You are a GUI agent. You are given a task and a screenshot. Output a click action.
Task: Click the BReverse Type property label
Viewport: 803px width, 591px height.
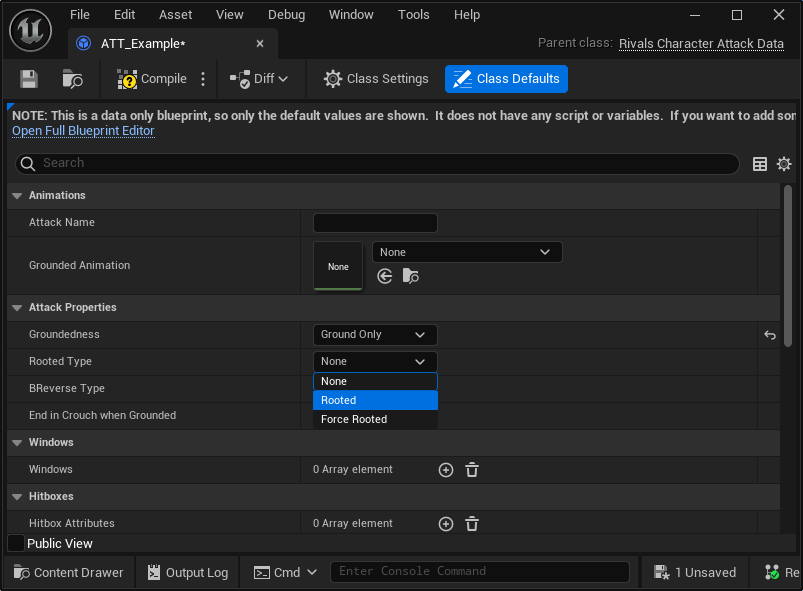(x=67, y=388)
